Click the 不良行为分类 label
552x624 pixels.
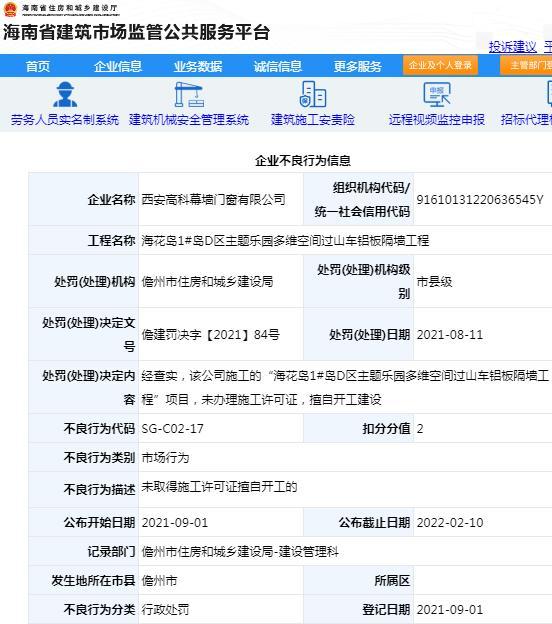99,610
